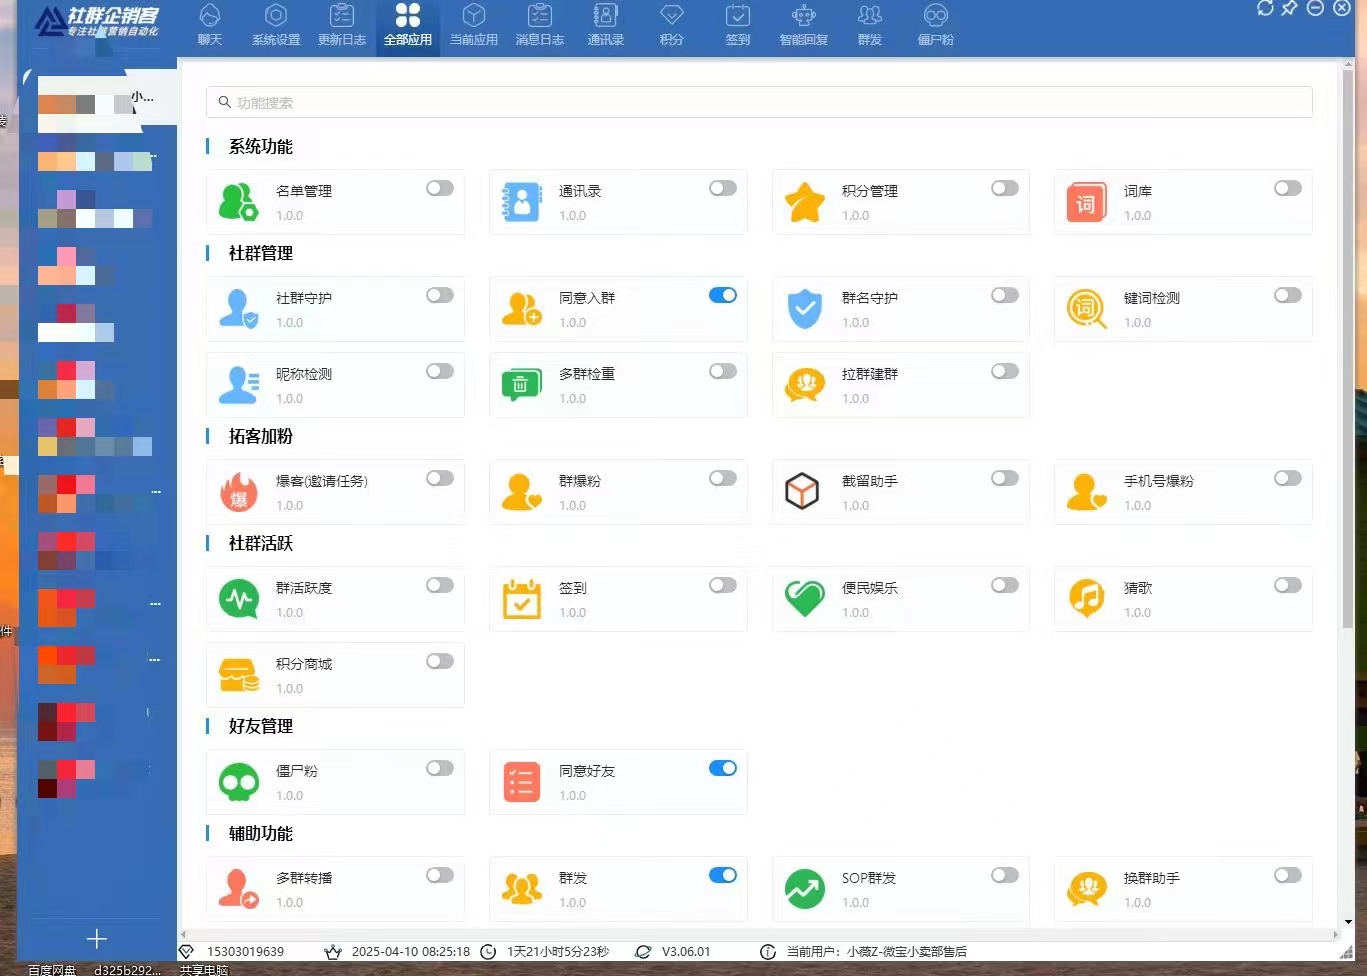1367x976 pixels.
Task: Open the 智能回复 tab
Action: pyautogui.click(x=804, y=26)
